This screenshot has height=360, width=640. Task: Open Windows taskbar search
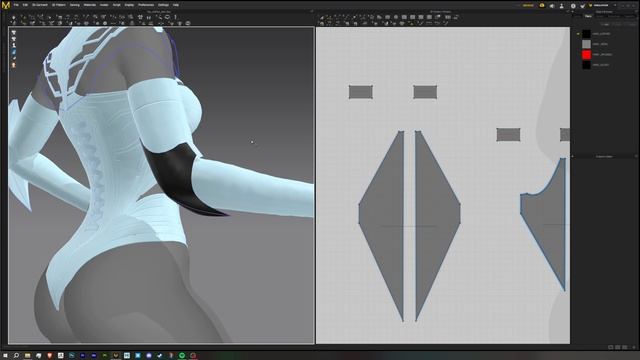[16, 356]
